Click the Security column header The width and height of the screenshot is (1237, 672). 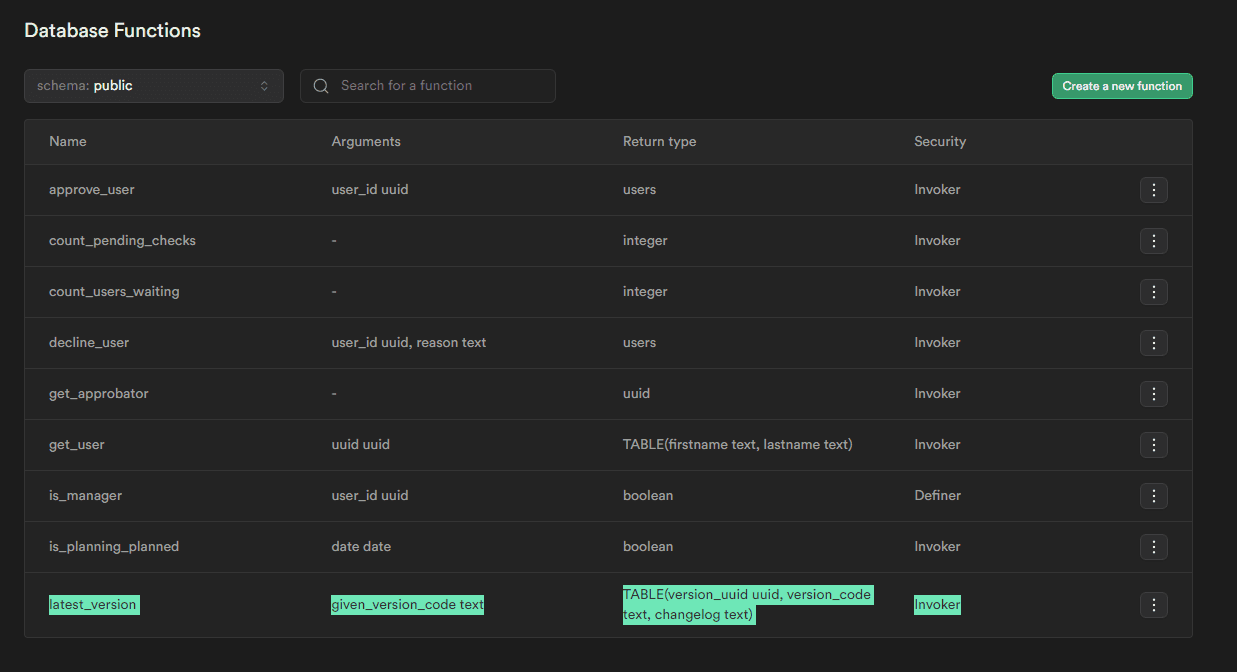[939, 142]
